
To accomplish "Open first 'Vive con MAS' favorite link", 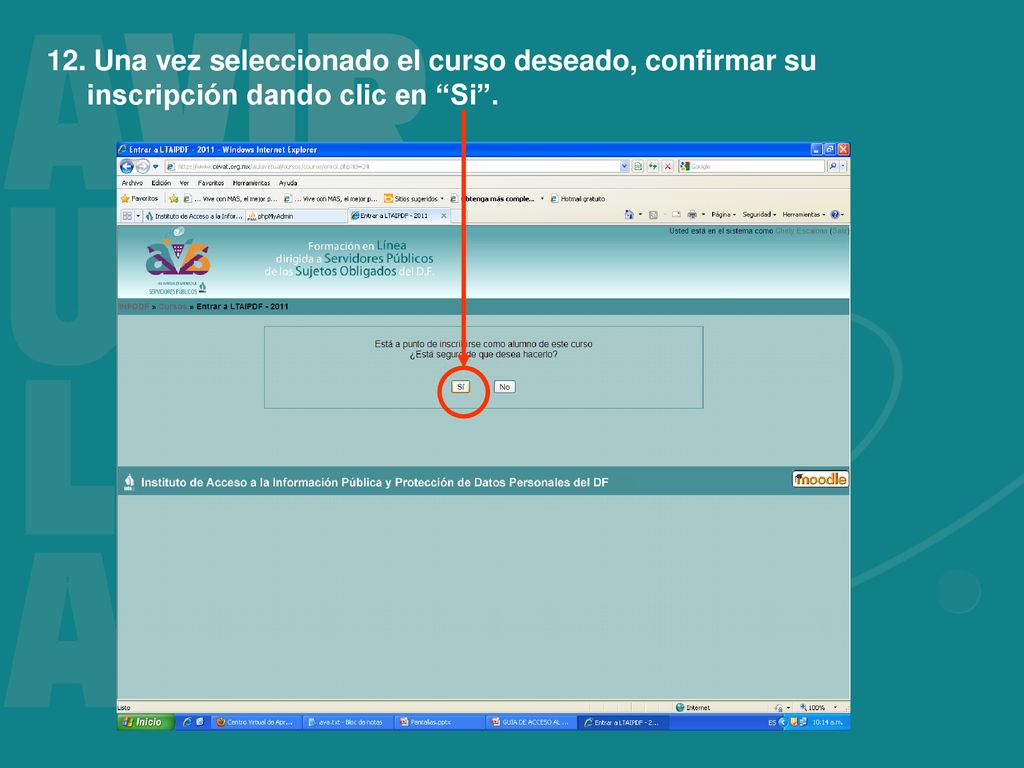I will pos(231,199).
